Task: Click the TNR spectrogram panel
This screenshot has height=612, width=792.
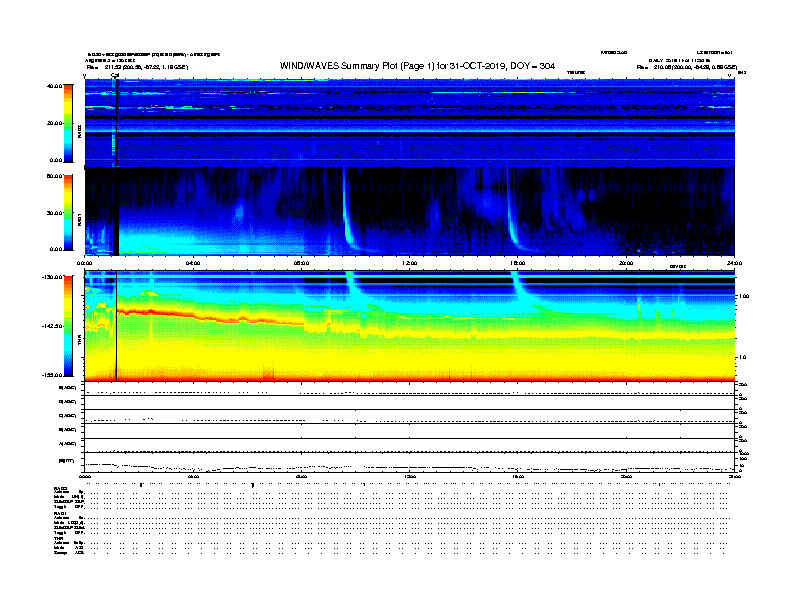Action: point(410,326)
